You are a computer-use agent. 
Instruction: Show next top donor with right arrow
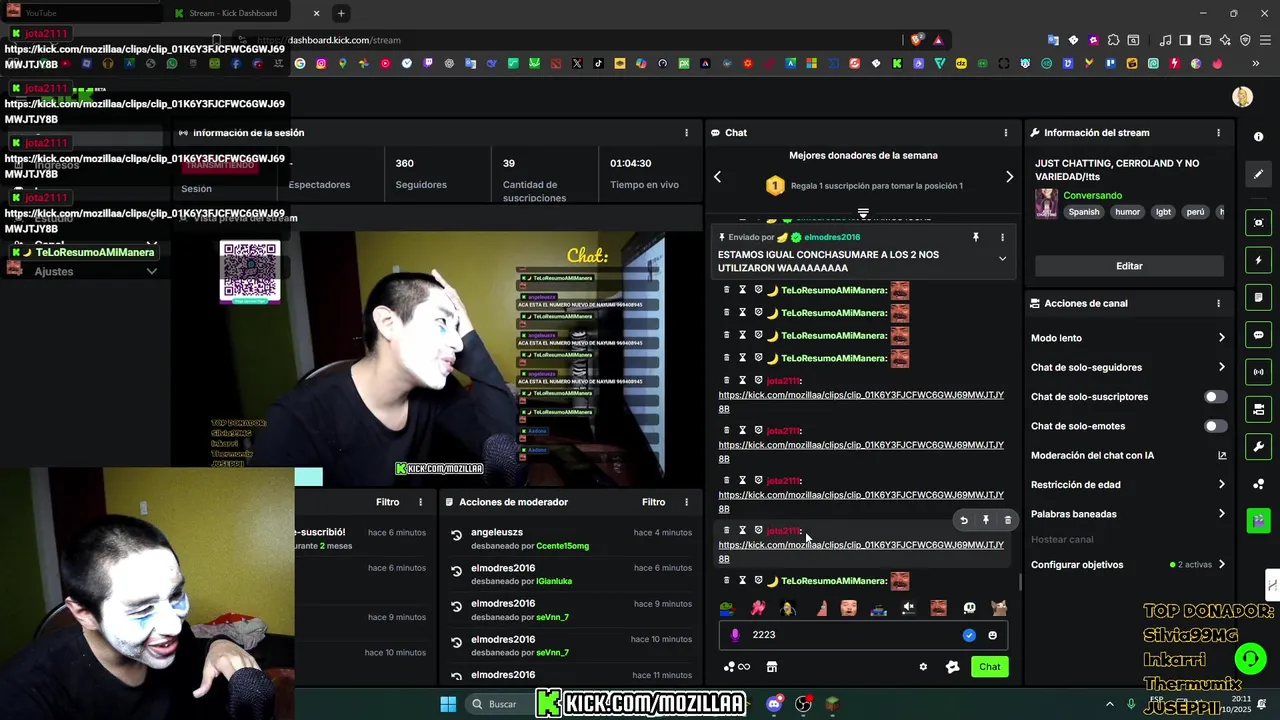coord(1009,177)
